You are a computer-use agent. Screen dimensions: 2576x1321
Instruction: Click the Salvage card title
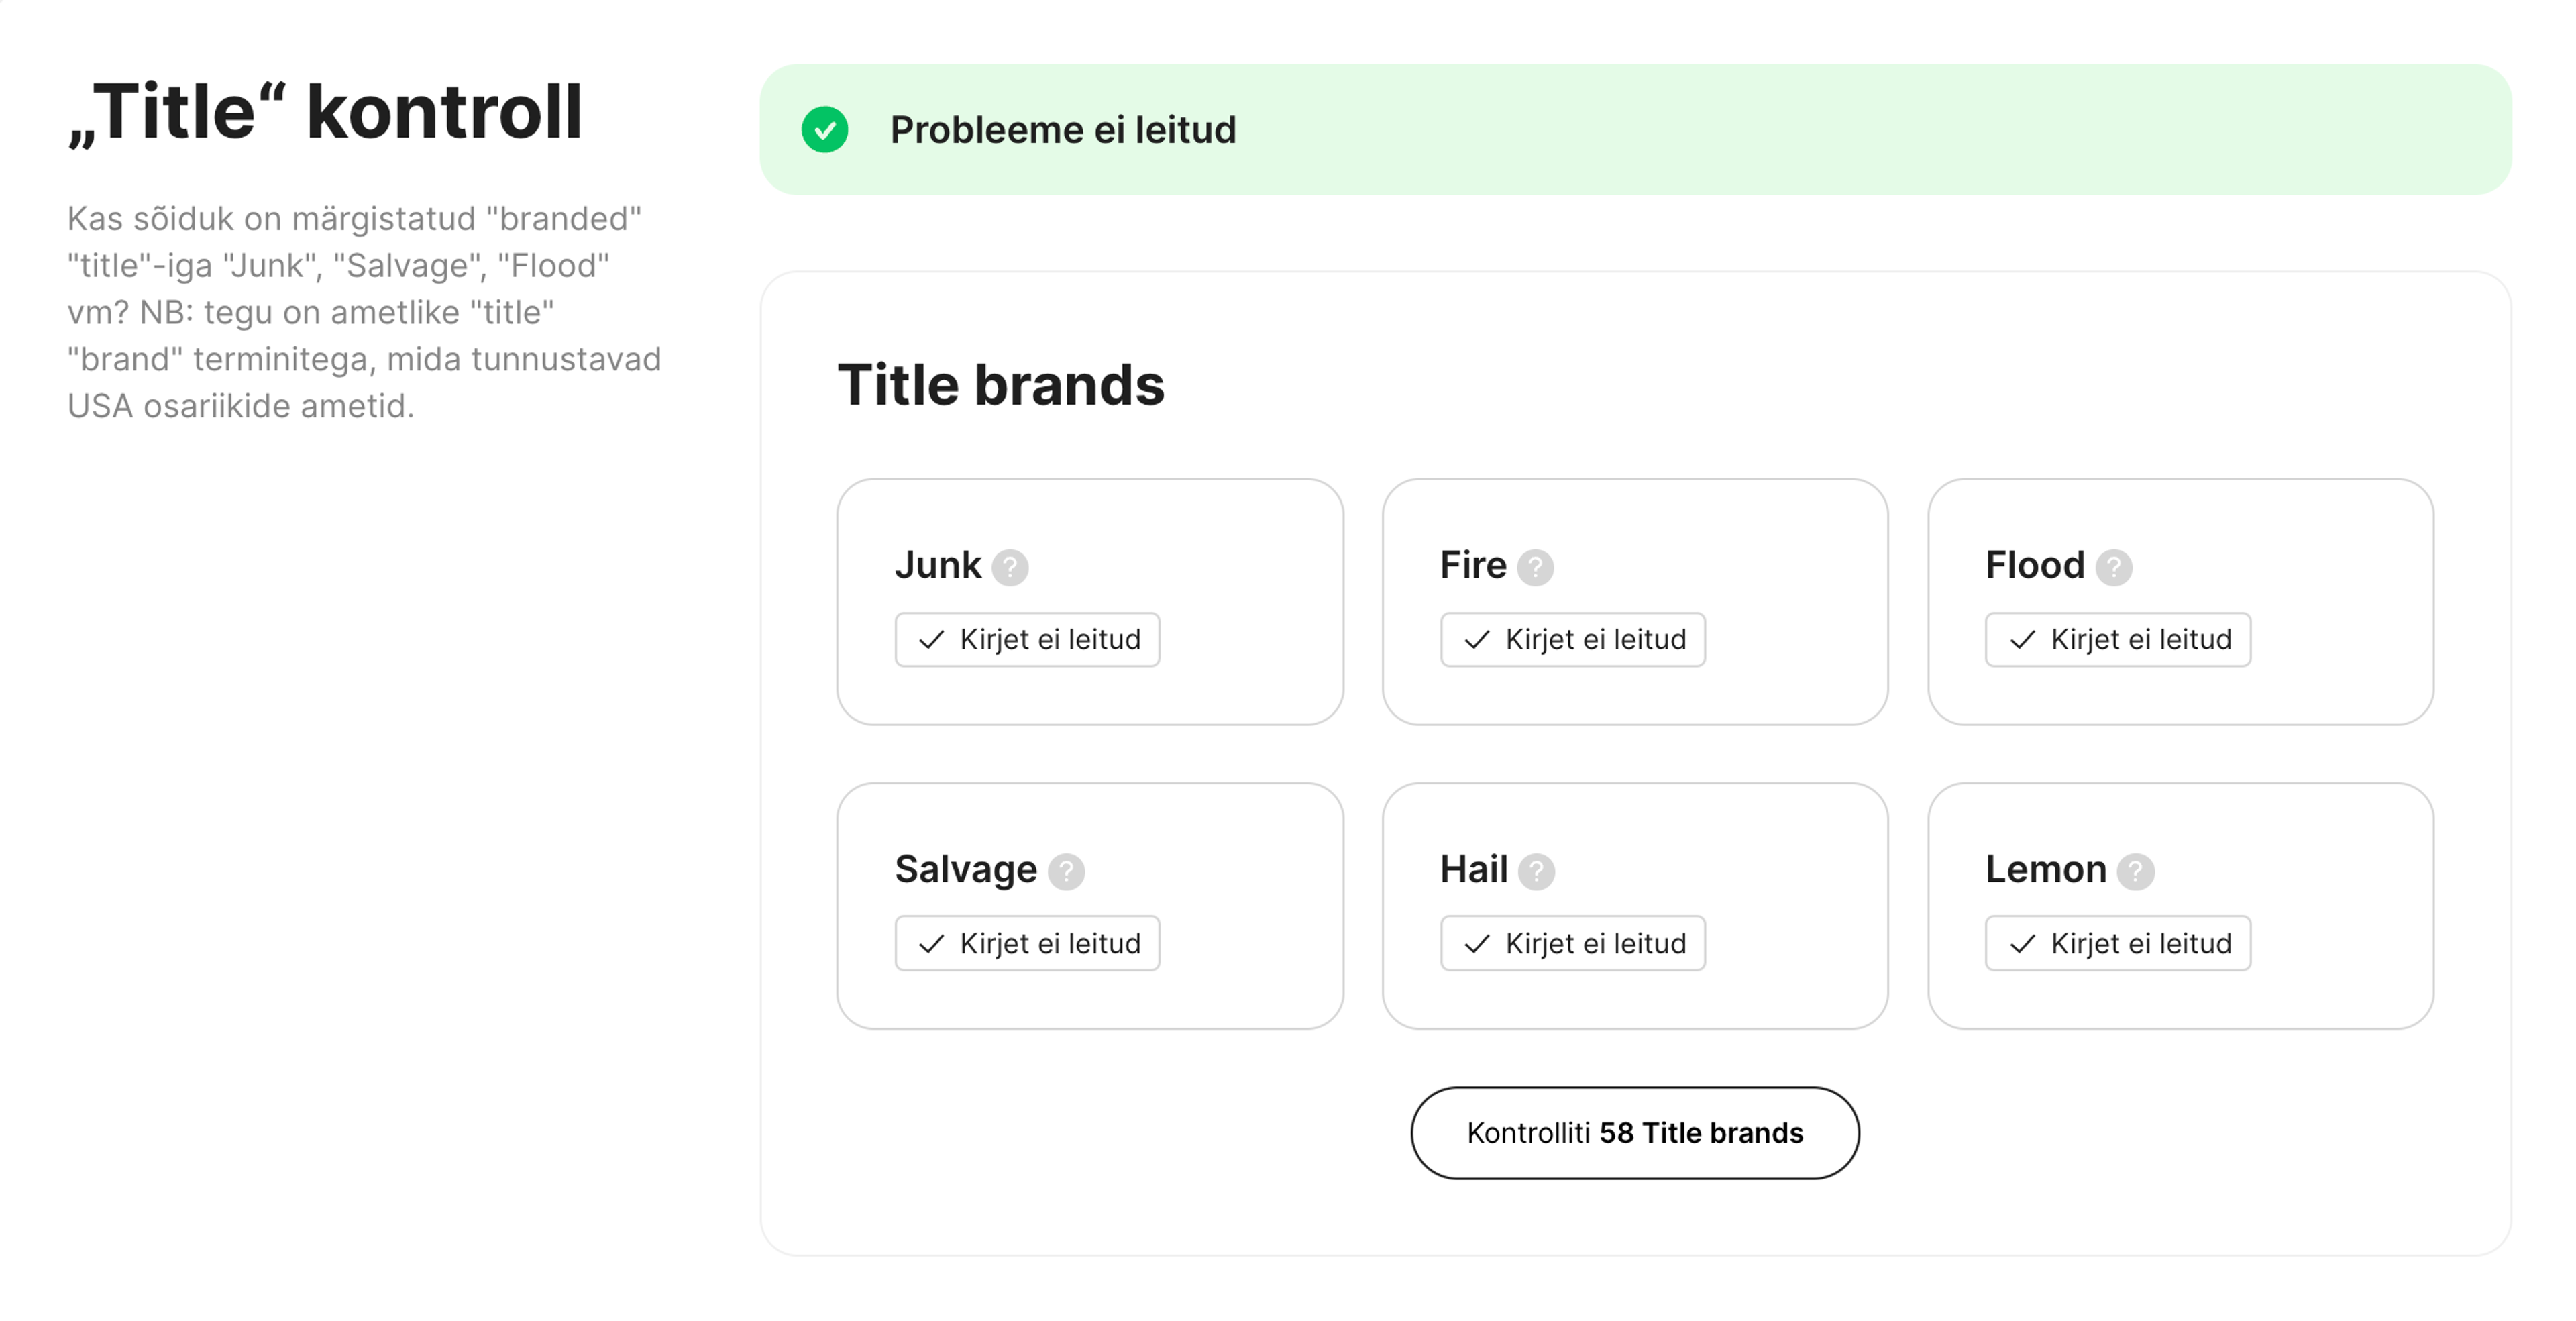point(965,869)
